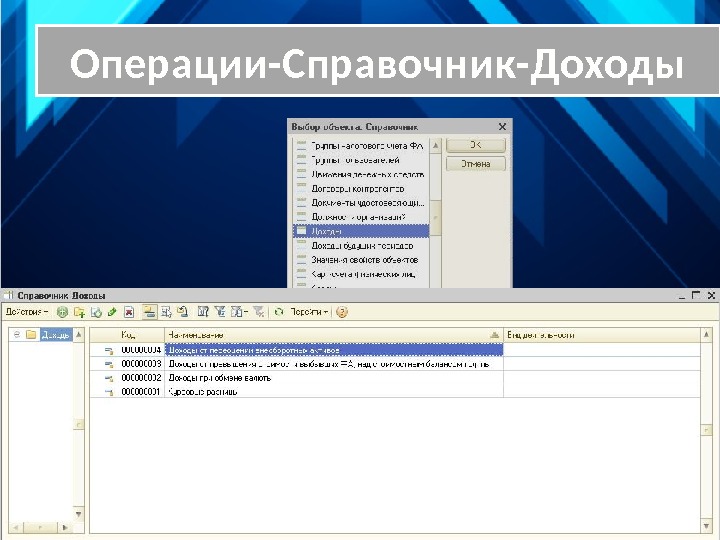Click row icon for 00000004
Screen dimensions: 720x540
point(109,350)
